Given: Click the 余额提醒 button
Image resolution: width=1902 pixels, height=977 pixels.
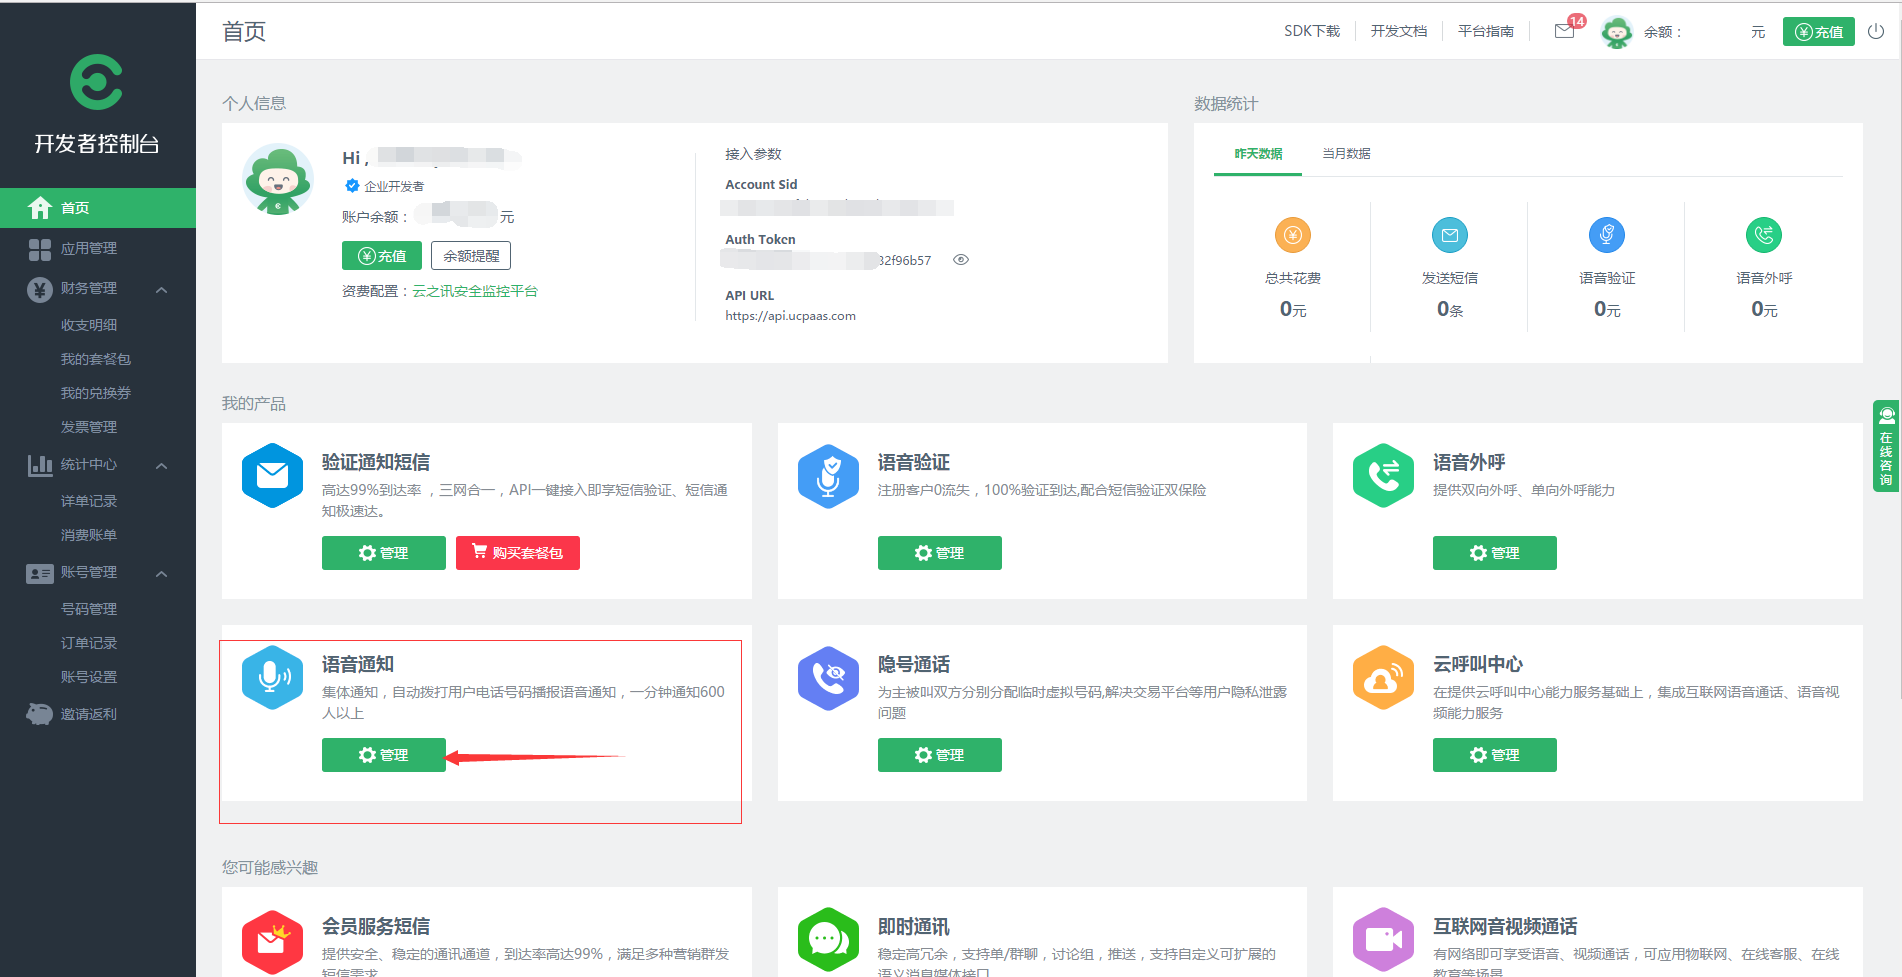Looking at the screenshot, I should (x=471, y=256).
